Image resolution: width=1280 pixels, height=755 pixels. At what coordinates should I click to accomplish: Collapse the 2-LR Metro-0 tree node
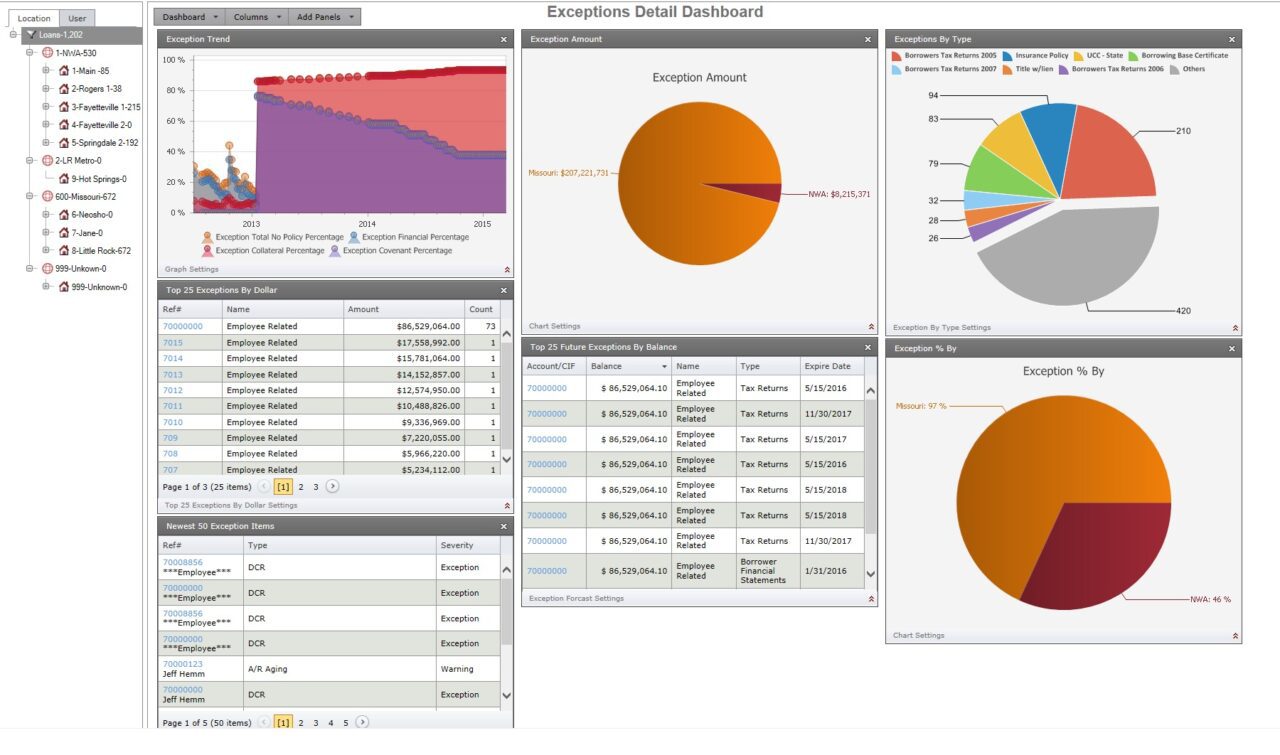tap(30, 160)
